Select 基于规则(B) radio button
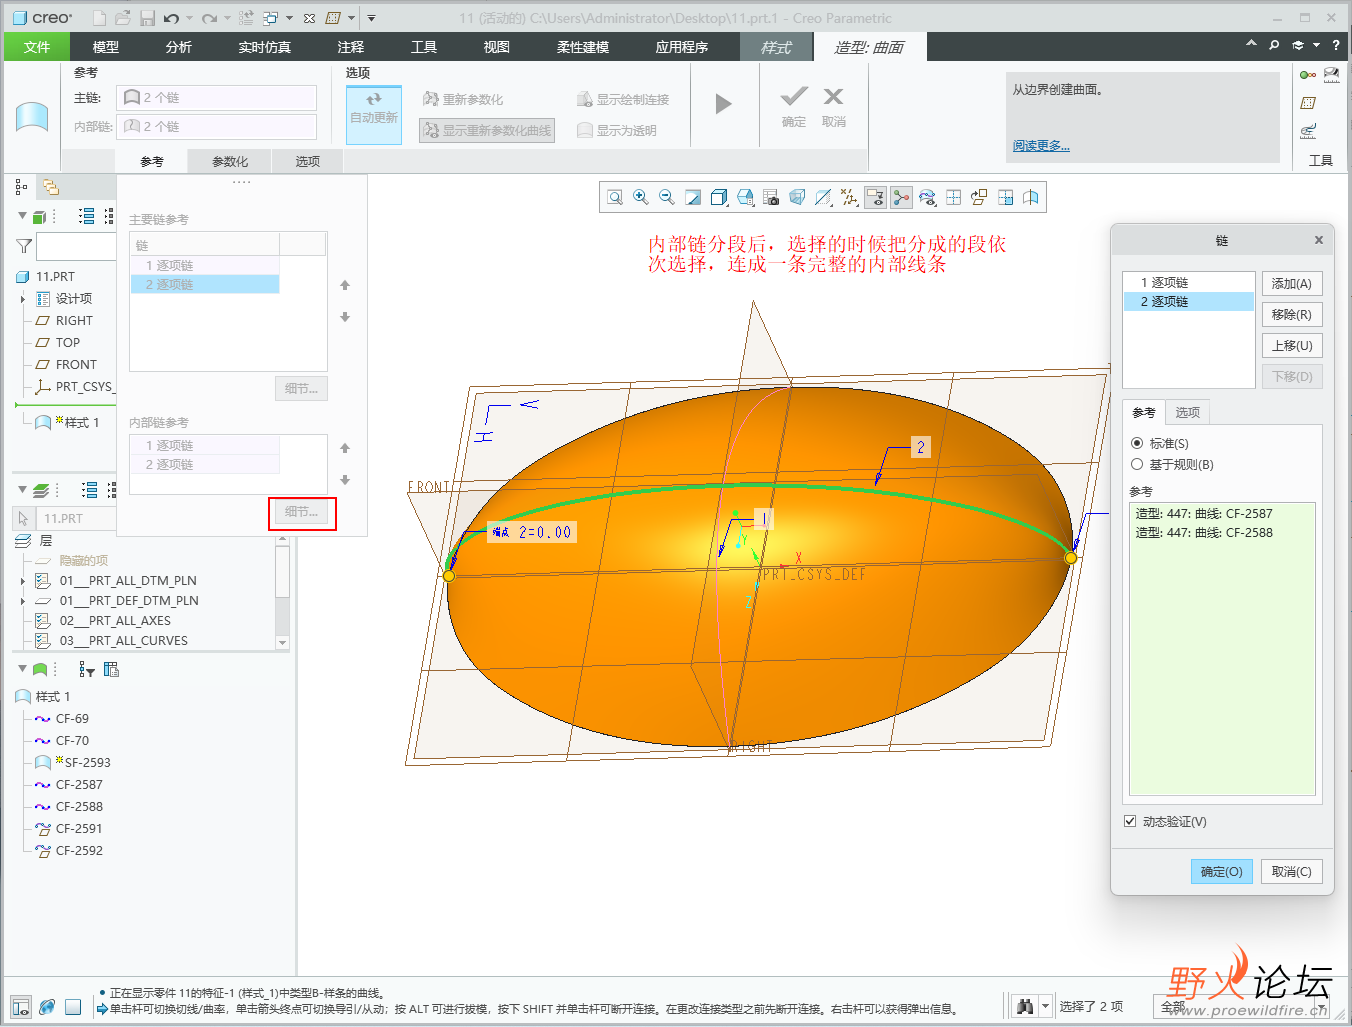Viewport: 1352px width, 1027px height. [x=1137, y=464]
